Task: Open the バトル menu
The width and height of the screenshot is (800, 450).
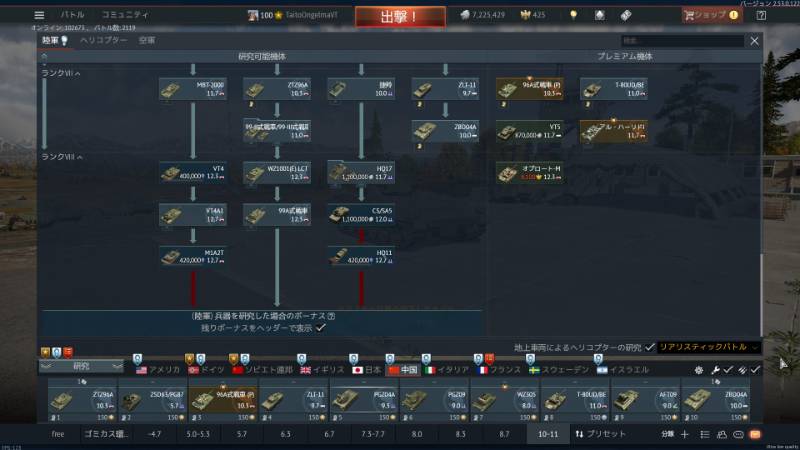Action: tap(72, 15)
